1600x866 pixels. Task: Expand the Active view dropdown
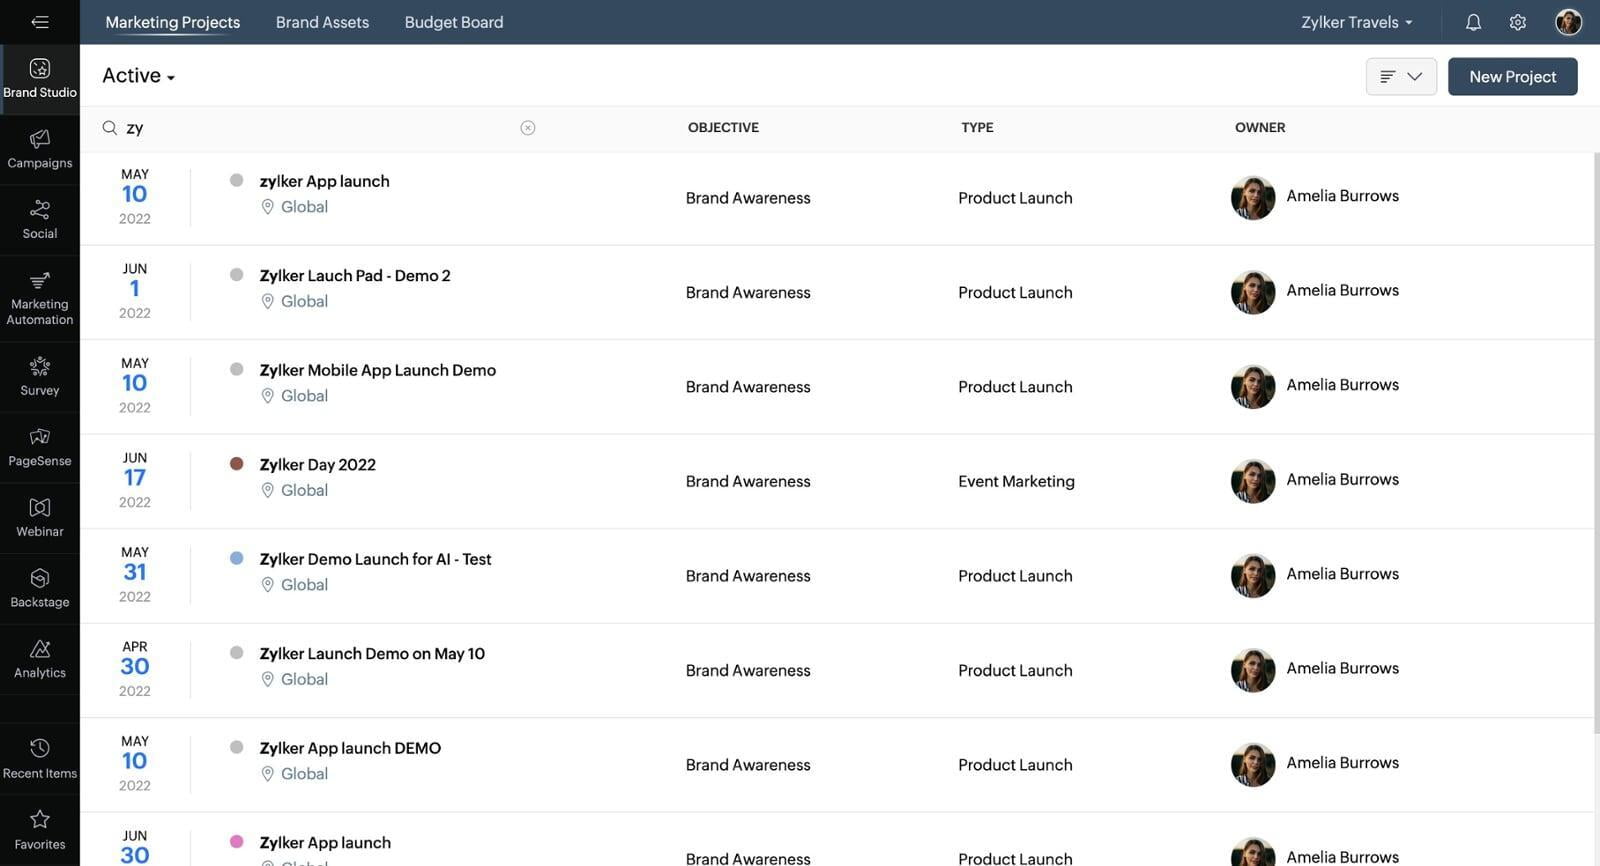click(138, 76)
